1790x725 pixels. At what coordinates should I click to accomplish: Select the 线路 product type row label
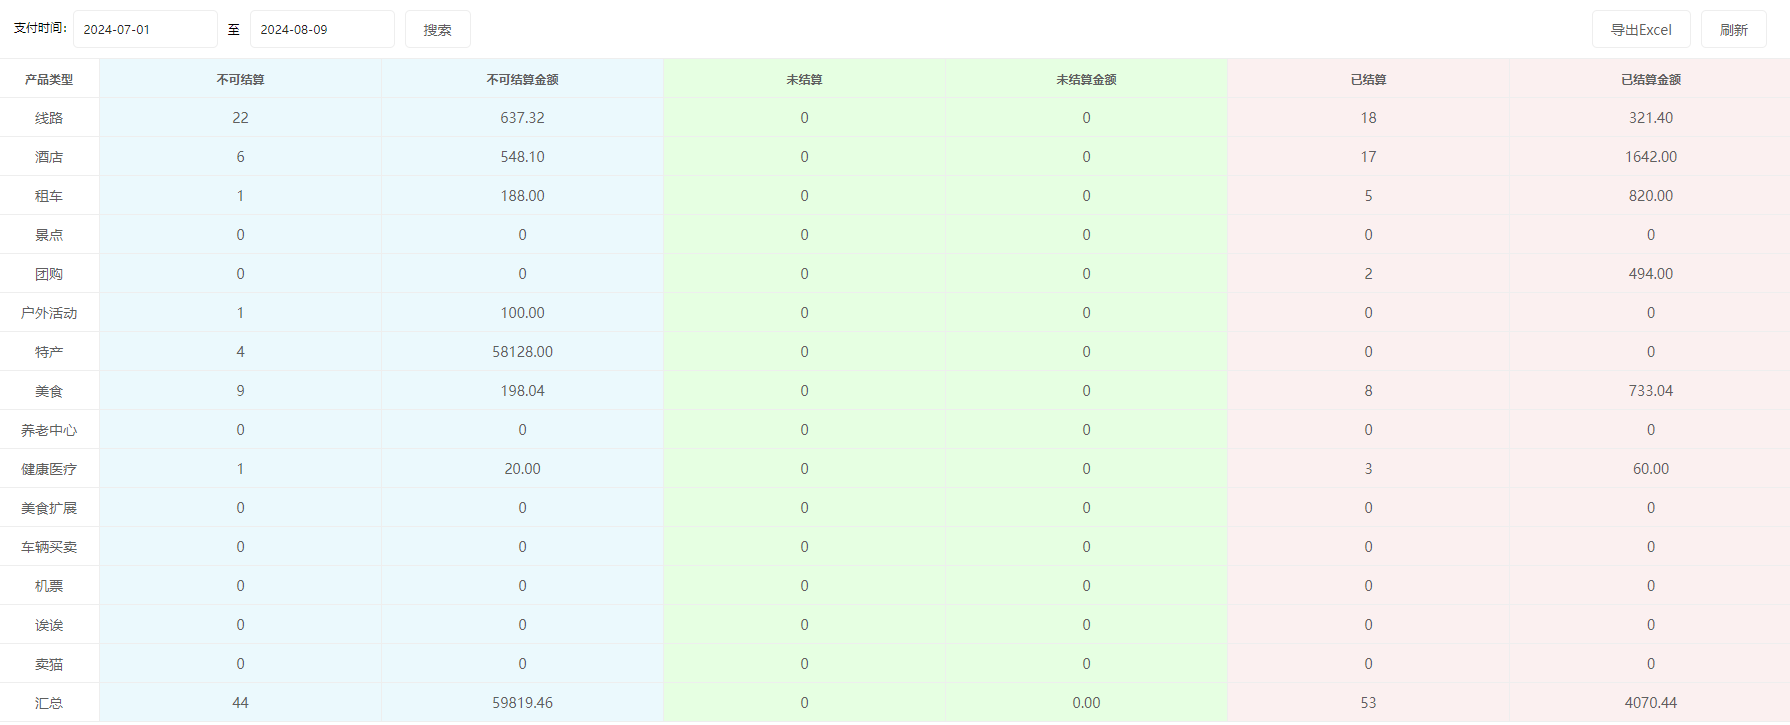(49, 118)
